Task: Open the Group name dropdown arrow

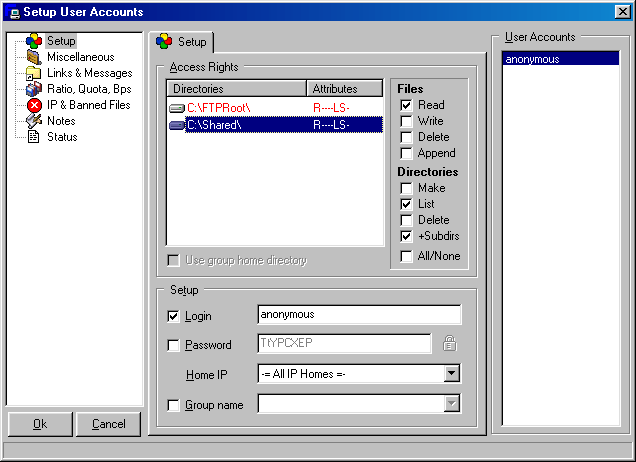Action: click(x=451, y=404)
